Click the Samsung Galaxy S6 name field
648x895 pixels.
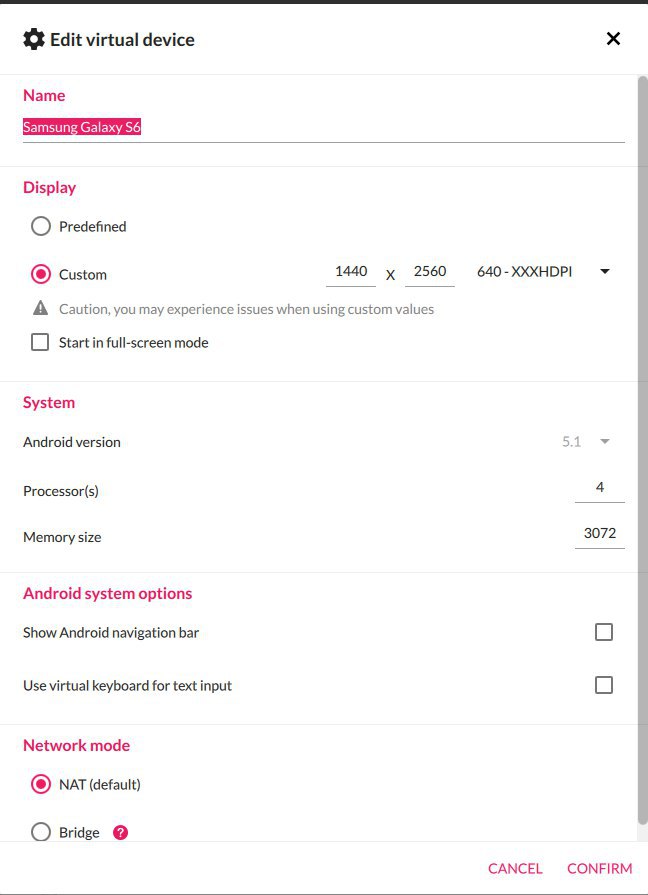click(x=324, y=128)
